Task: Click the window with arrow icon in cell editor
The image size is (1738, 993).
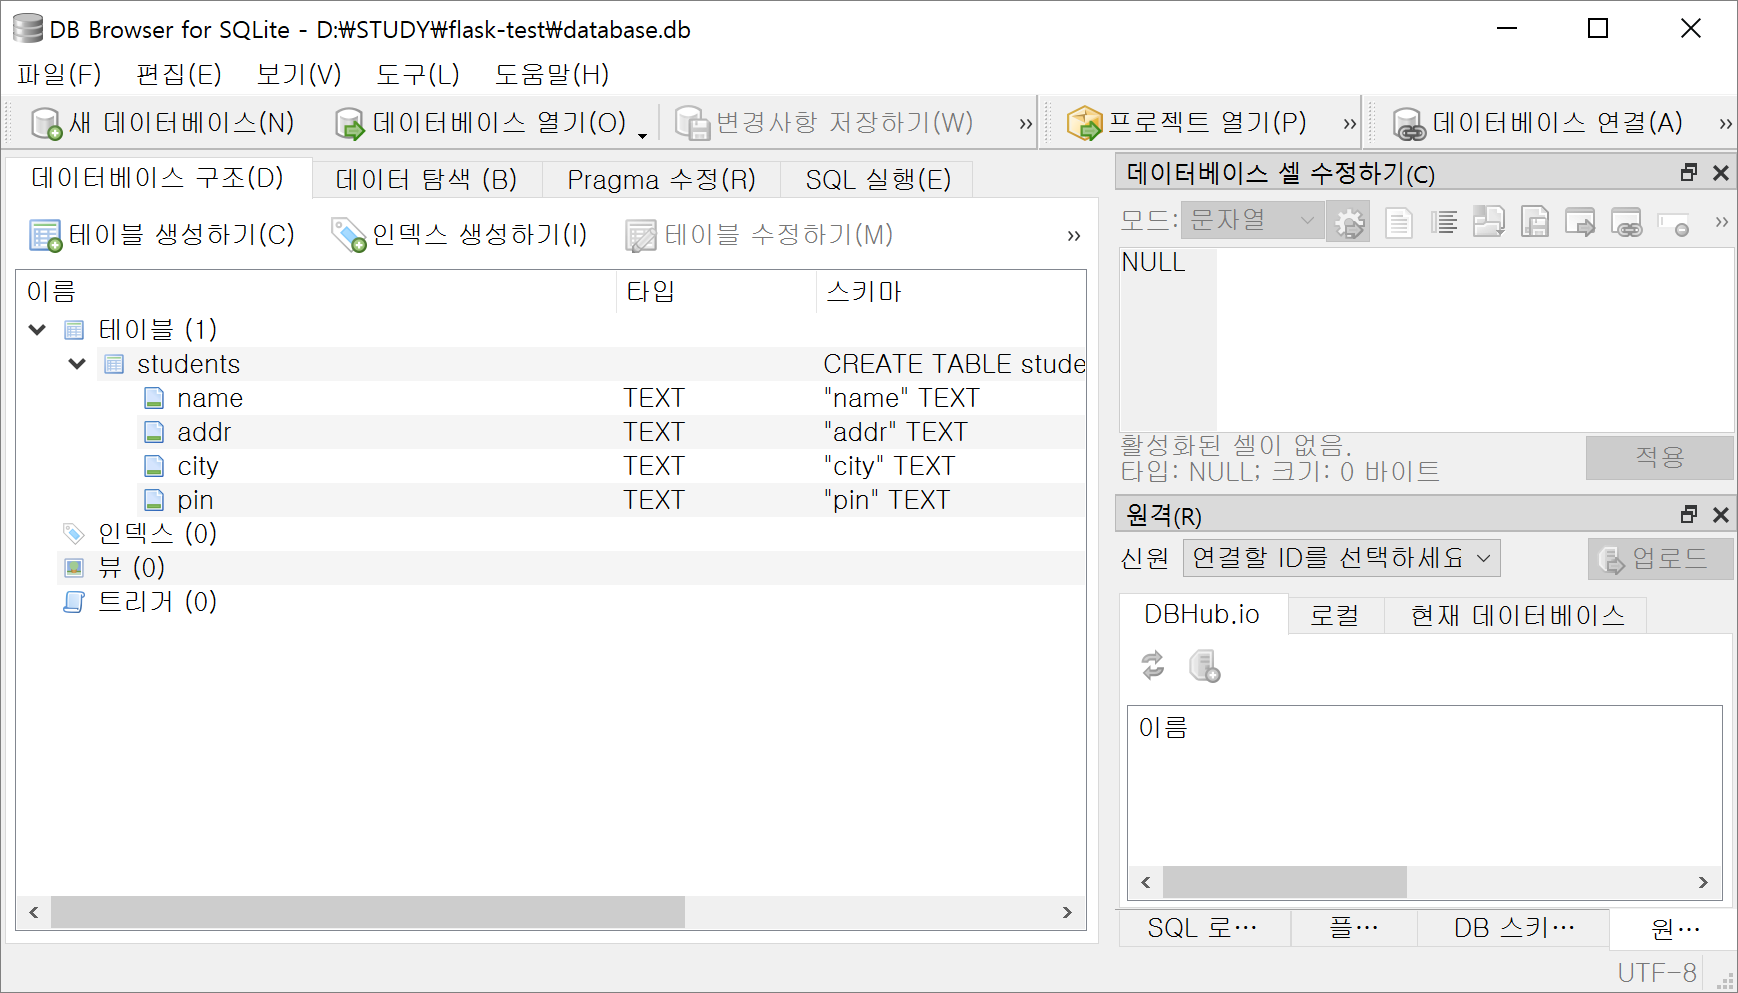Action: pos(1580,222)
